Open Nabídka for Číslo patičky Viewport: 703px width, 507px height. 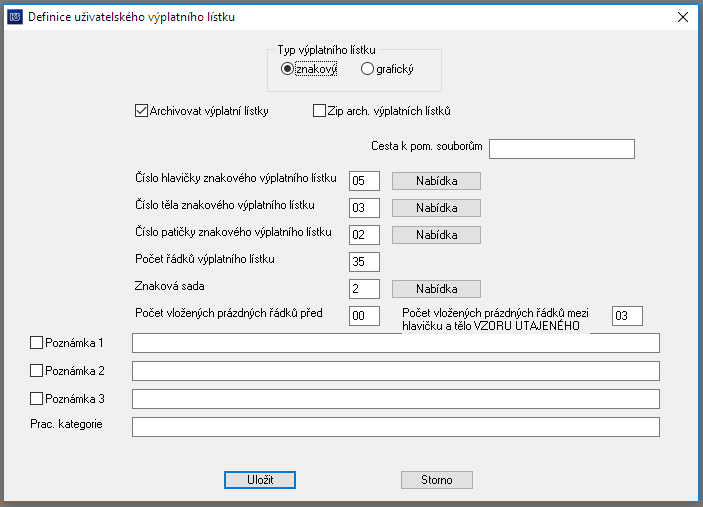pos(436,235)
